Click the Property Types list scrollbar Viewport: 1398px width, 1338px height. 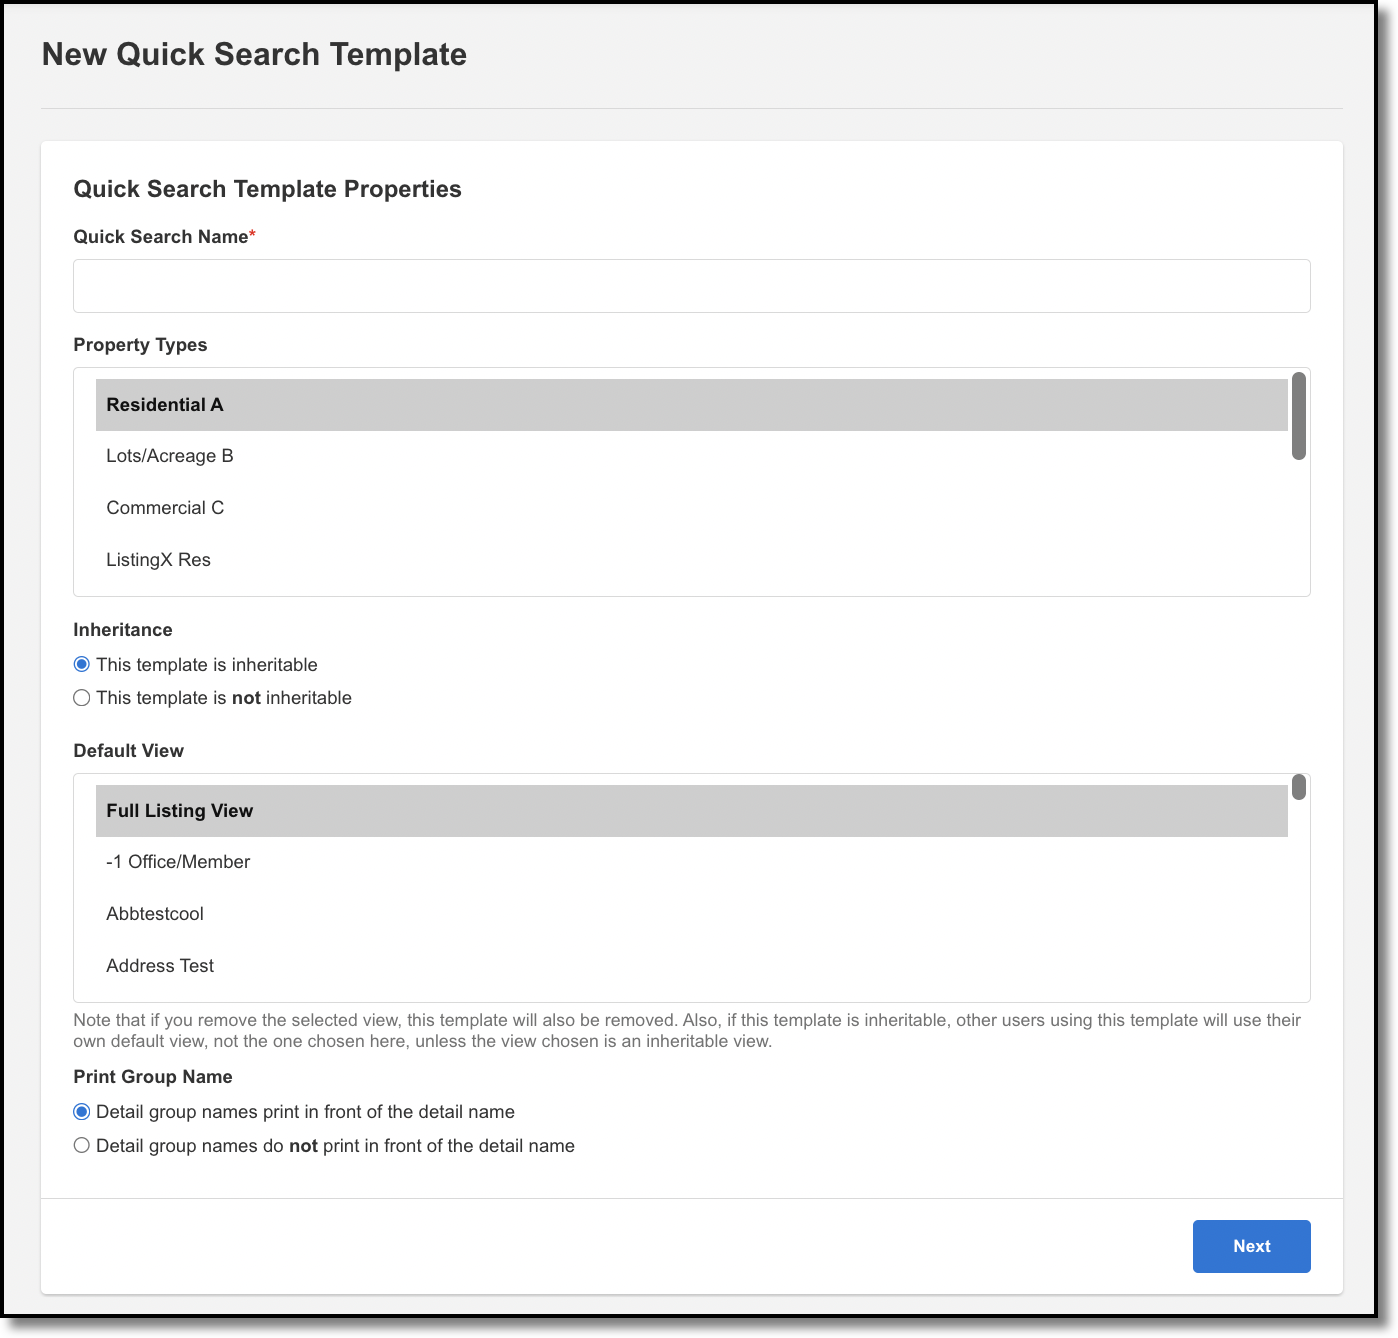[1298, 416]
